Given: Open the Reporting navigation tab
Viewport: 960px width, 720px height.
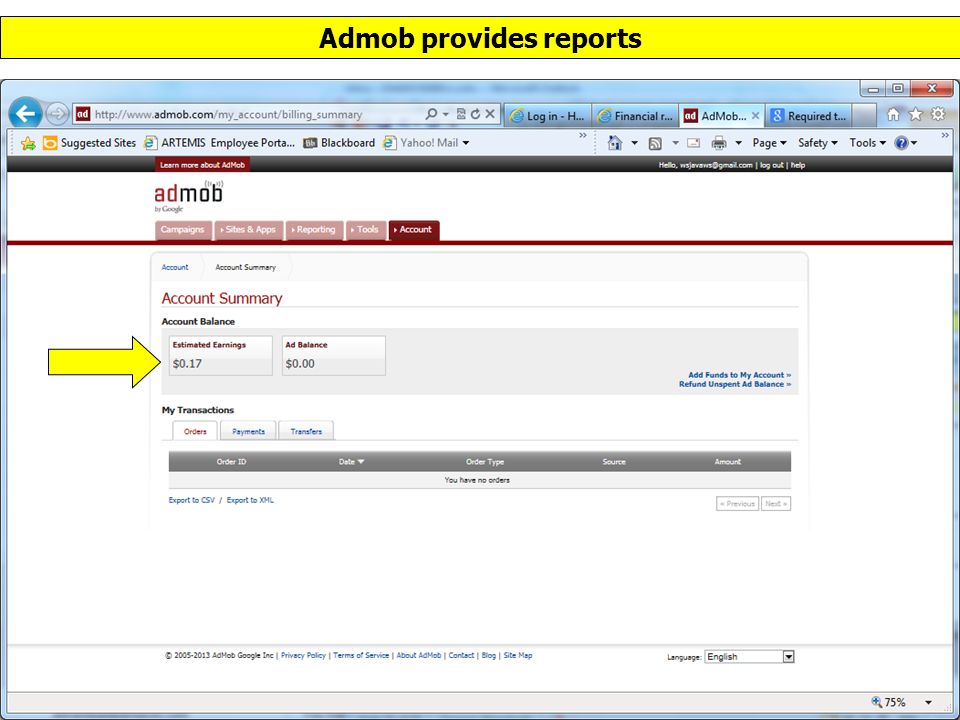Looking at the screenshot, I should coord(314,230).
